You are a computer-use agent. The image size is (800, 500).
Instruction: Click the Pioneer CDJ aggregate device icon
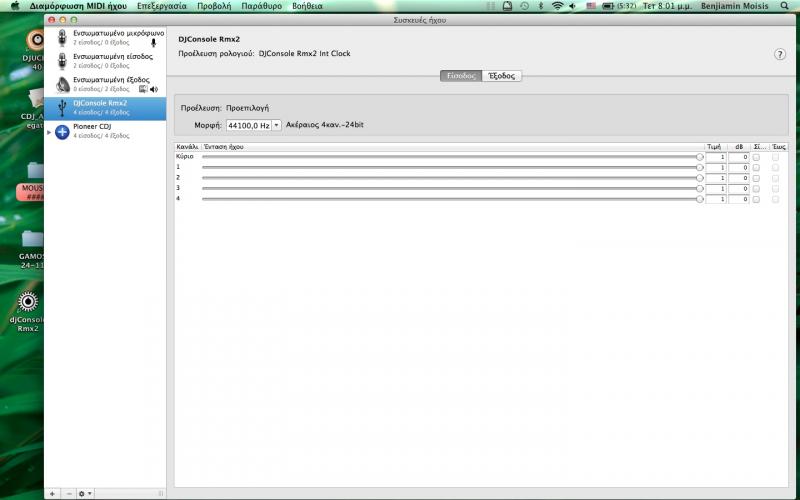coord(62,131)
